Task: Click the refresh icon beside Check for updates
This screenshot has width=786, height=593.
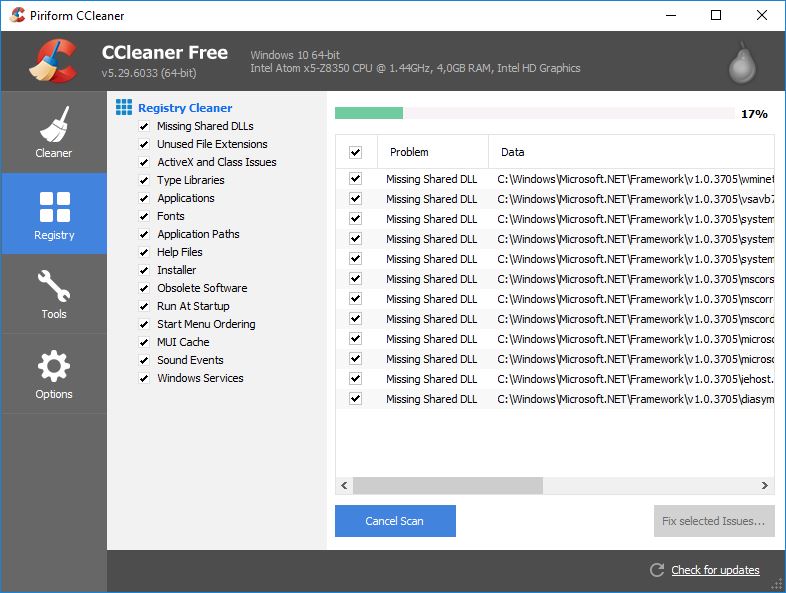Action: point(657,570)
